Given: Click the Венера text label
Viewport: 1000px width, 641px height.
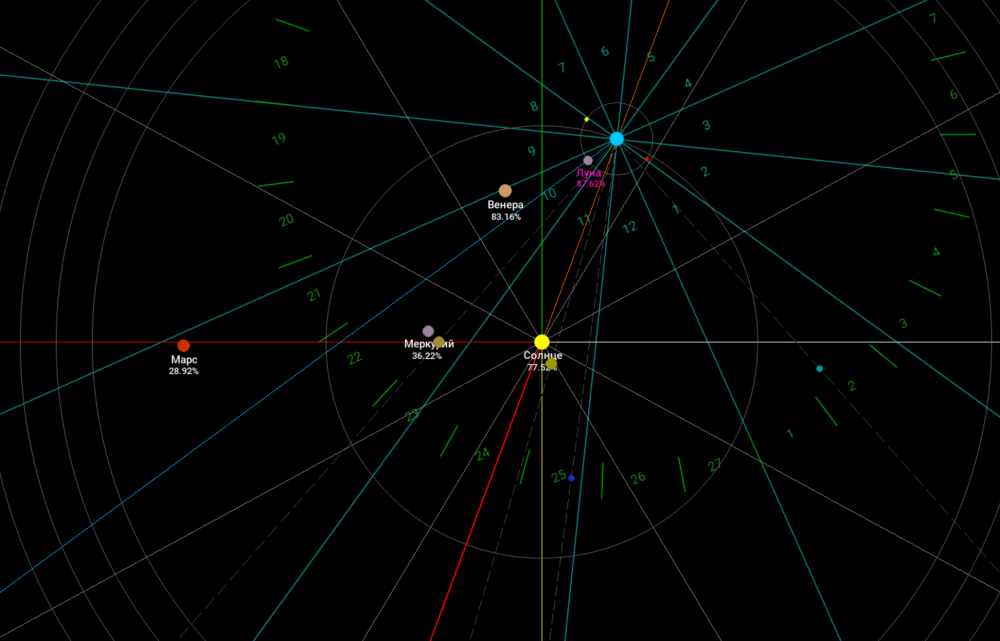Looking at the screenshot, I should point(505,205).
